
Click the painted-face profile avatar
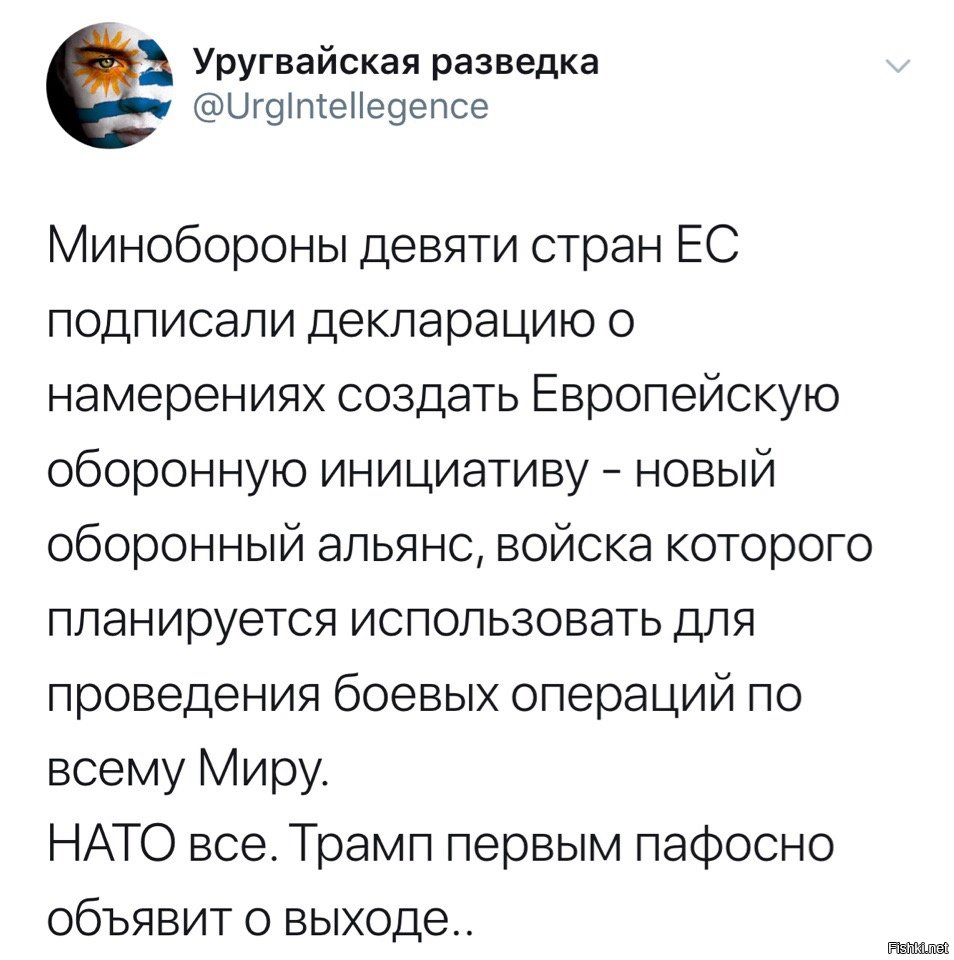click(110, 85)
